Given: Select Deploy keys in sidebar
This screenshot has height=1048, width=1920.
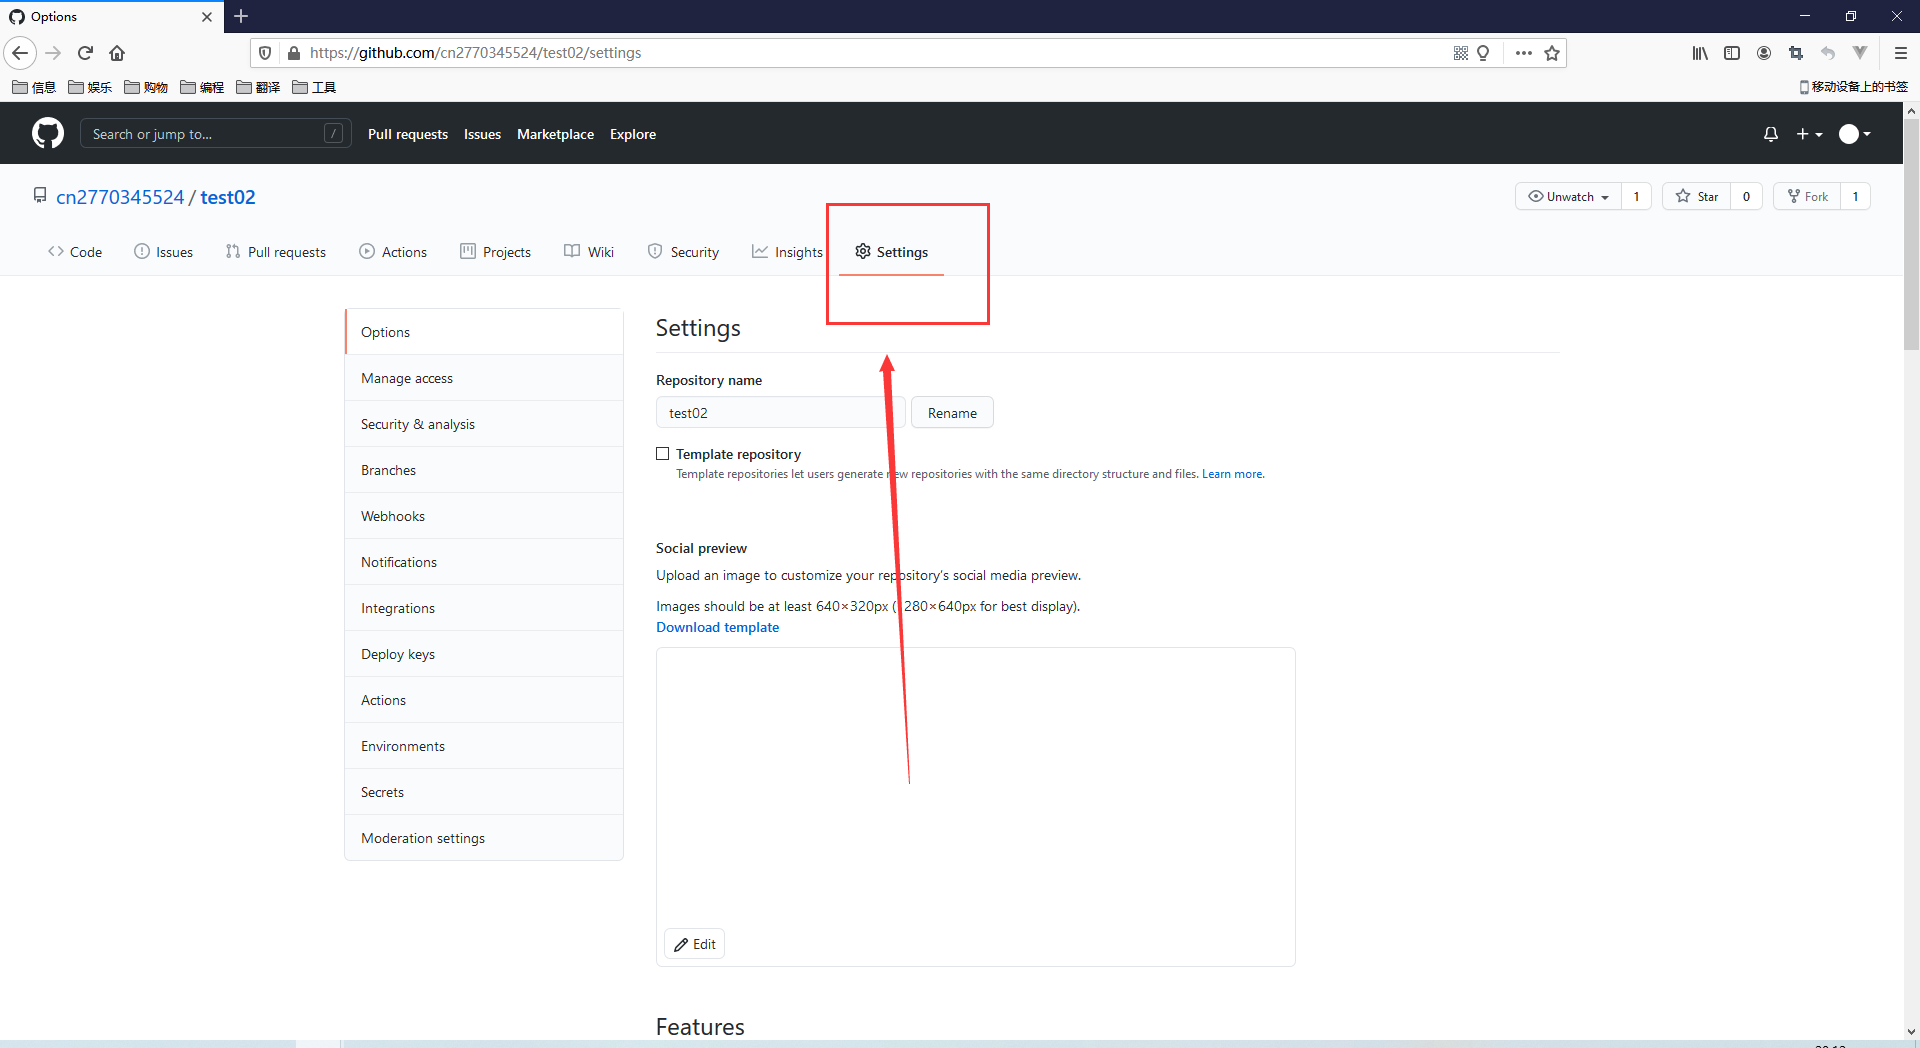Looking at the screenshot, I should (484, 654).
